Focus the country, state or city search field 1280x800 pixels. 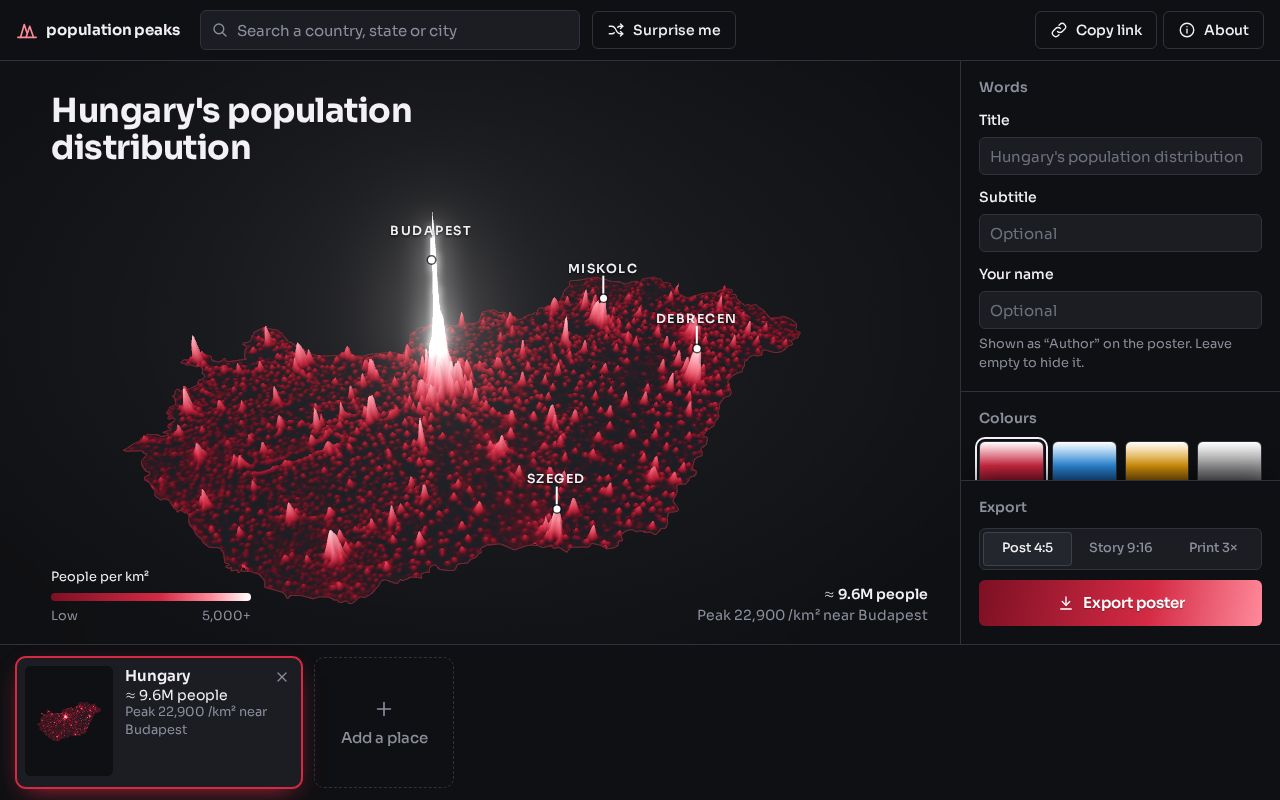[390, 30]
